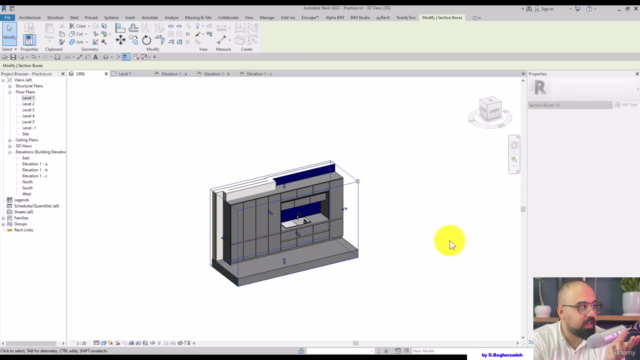Screen dimensions: 640x360
Task: Open the Type Selector in Properties
Action: [584, 89]
